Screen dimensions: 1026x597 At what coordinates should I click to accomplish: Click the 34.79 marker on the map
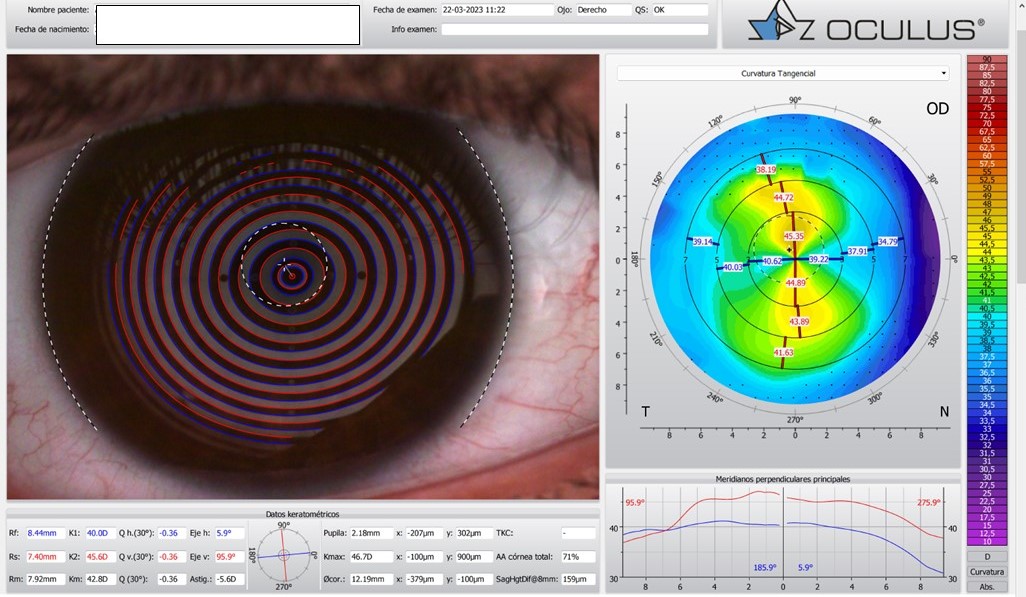pos(887,241)
